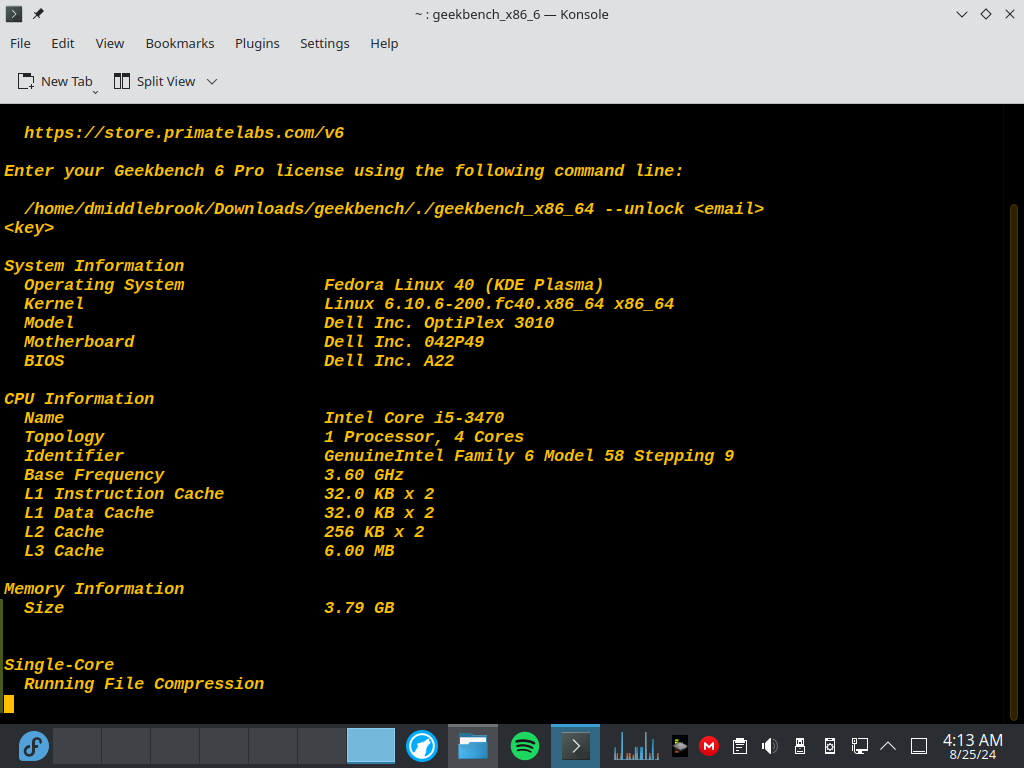The height and width of the screenshot is (768, 1024).
Task: Click the blinking terminal cursor block
Action: [8, 703]
